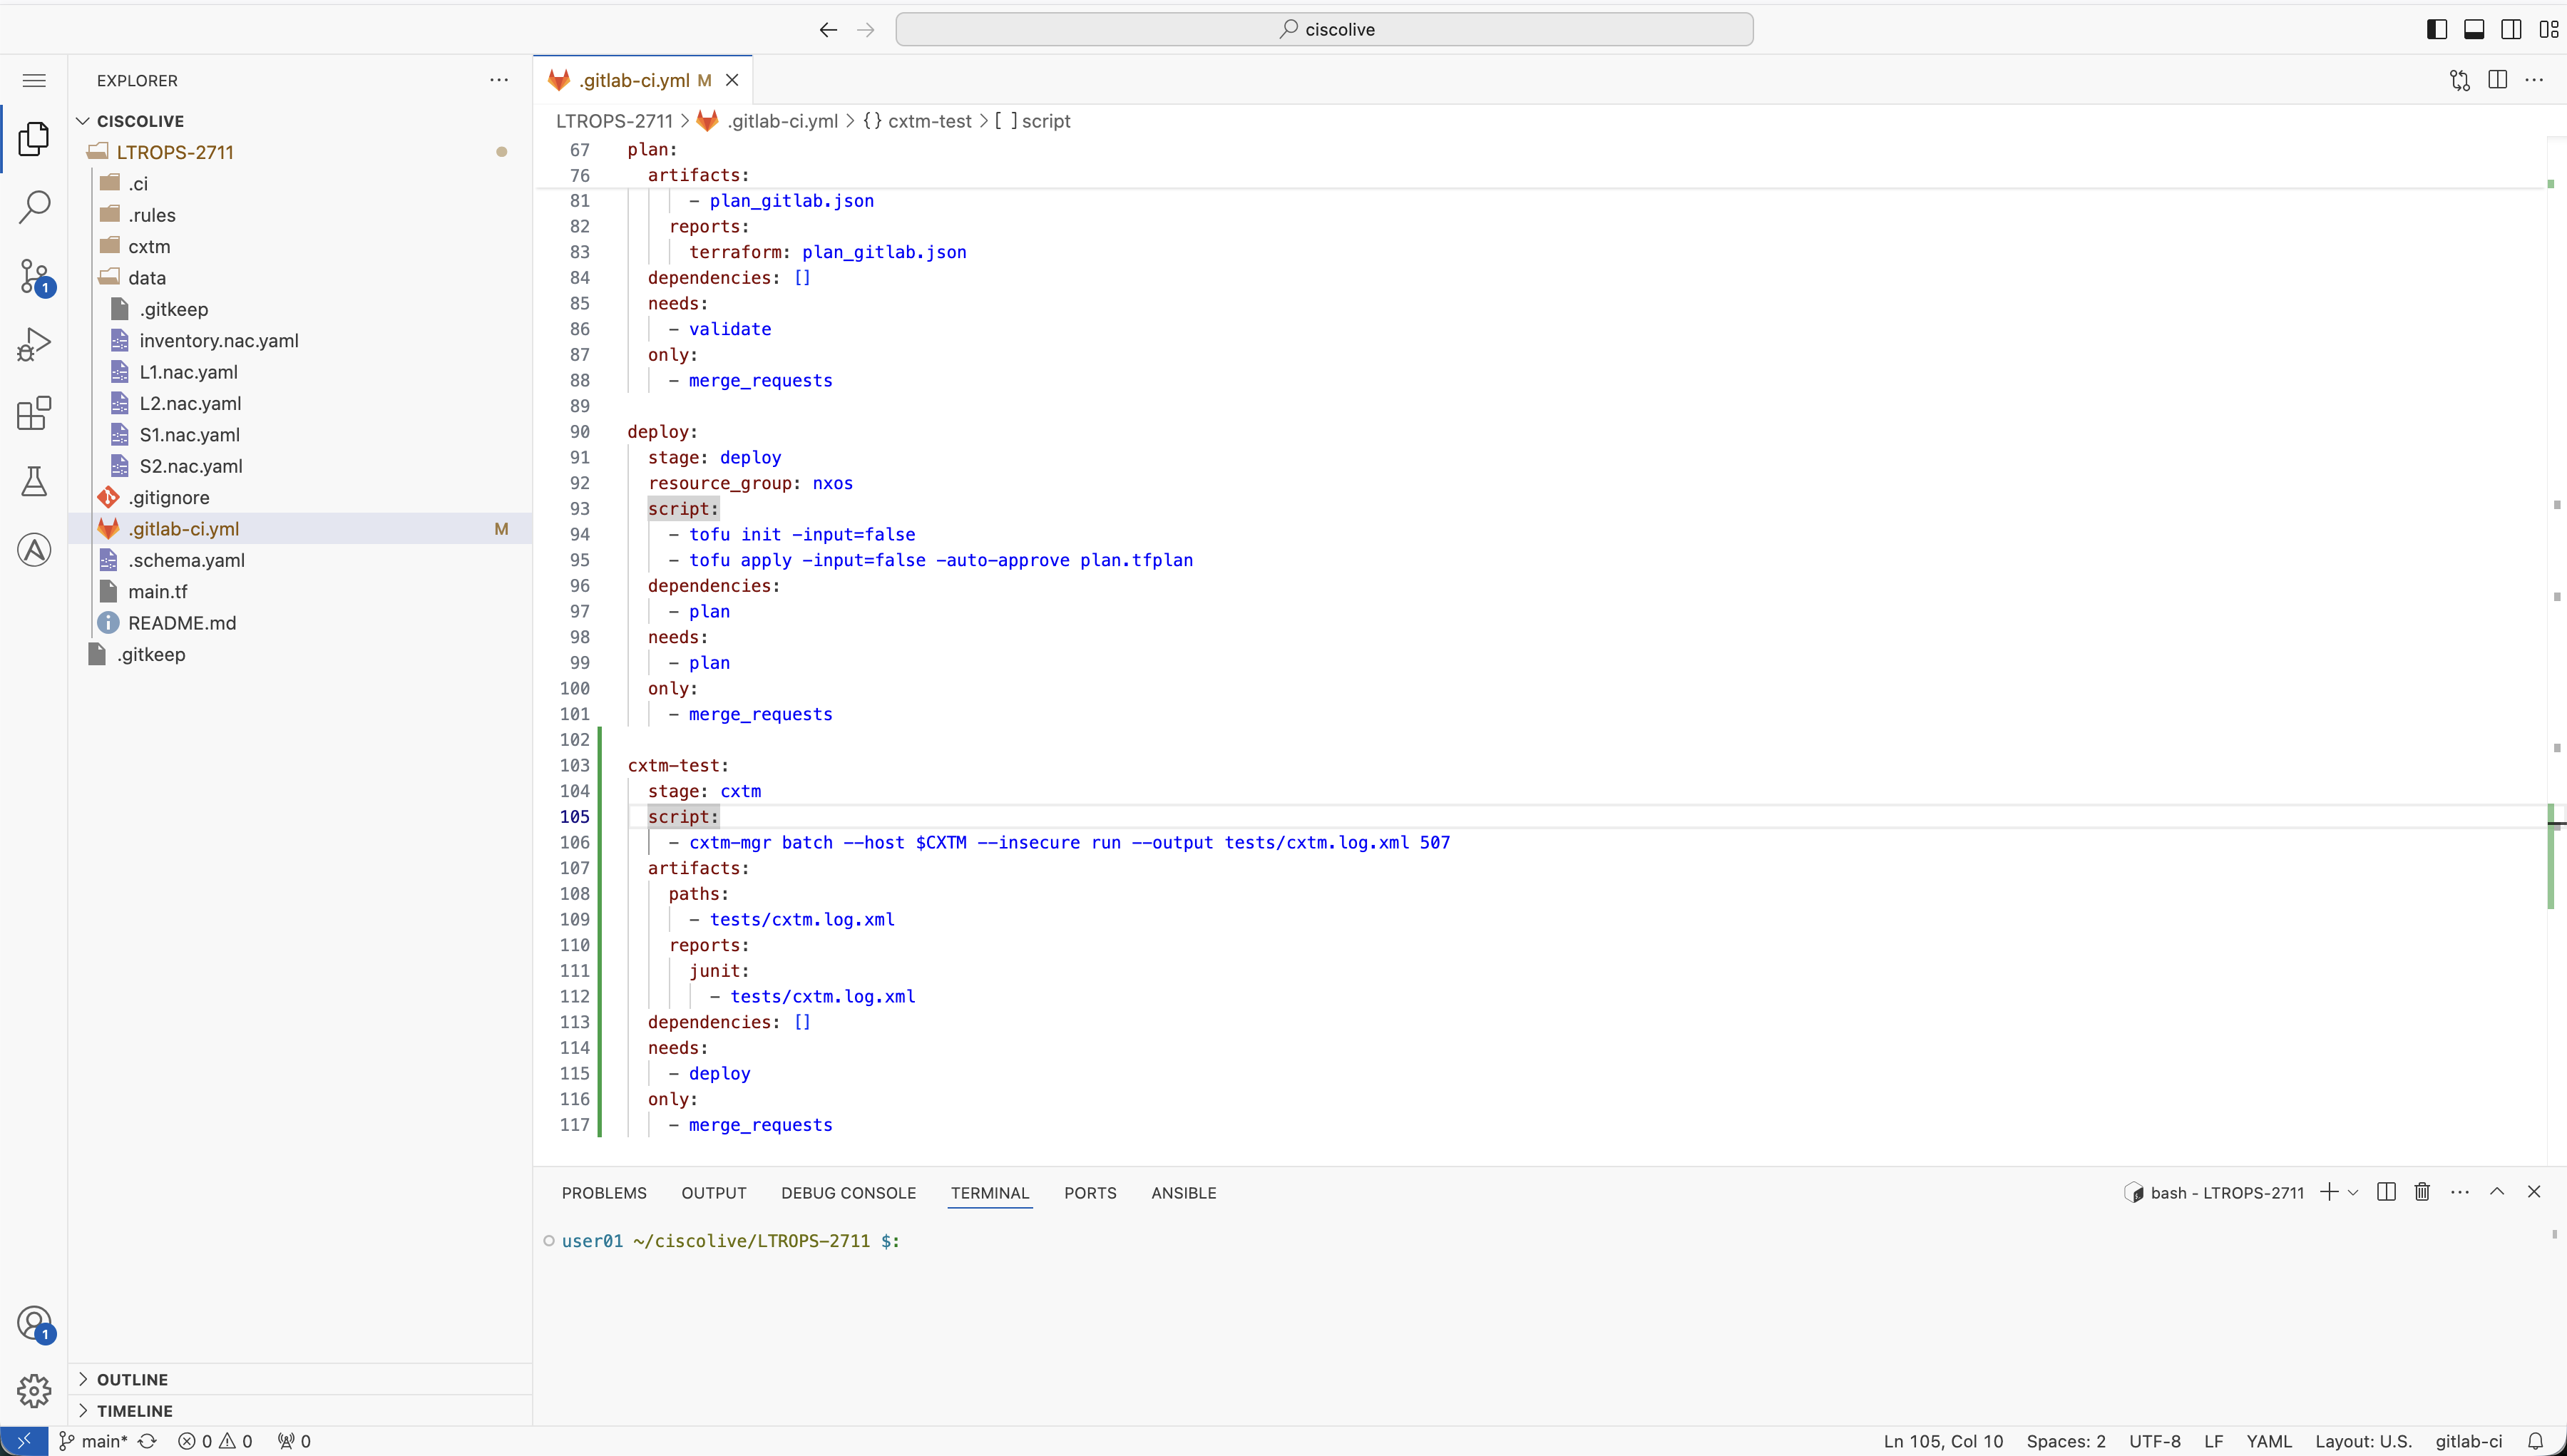Screen dimensions: 2567x1456
Task: Open the Extensions view
Action: point(34,413)
